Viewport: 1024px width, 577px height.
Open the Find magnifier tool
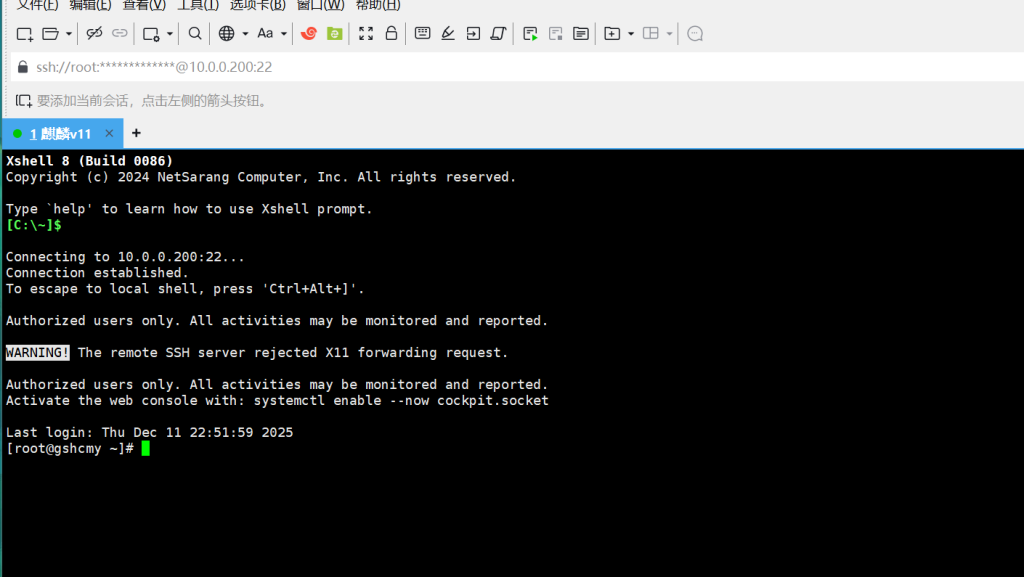[195, 34]
